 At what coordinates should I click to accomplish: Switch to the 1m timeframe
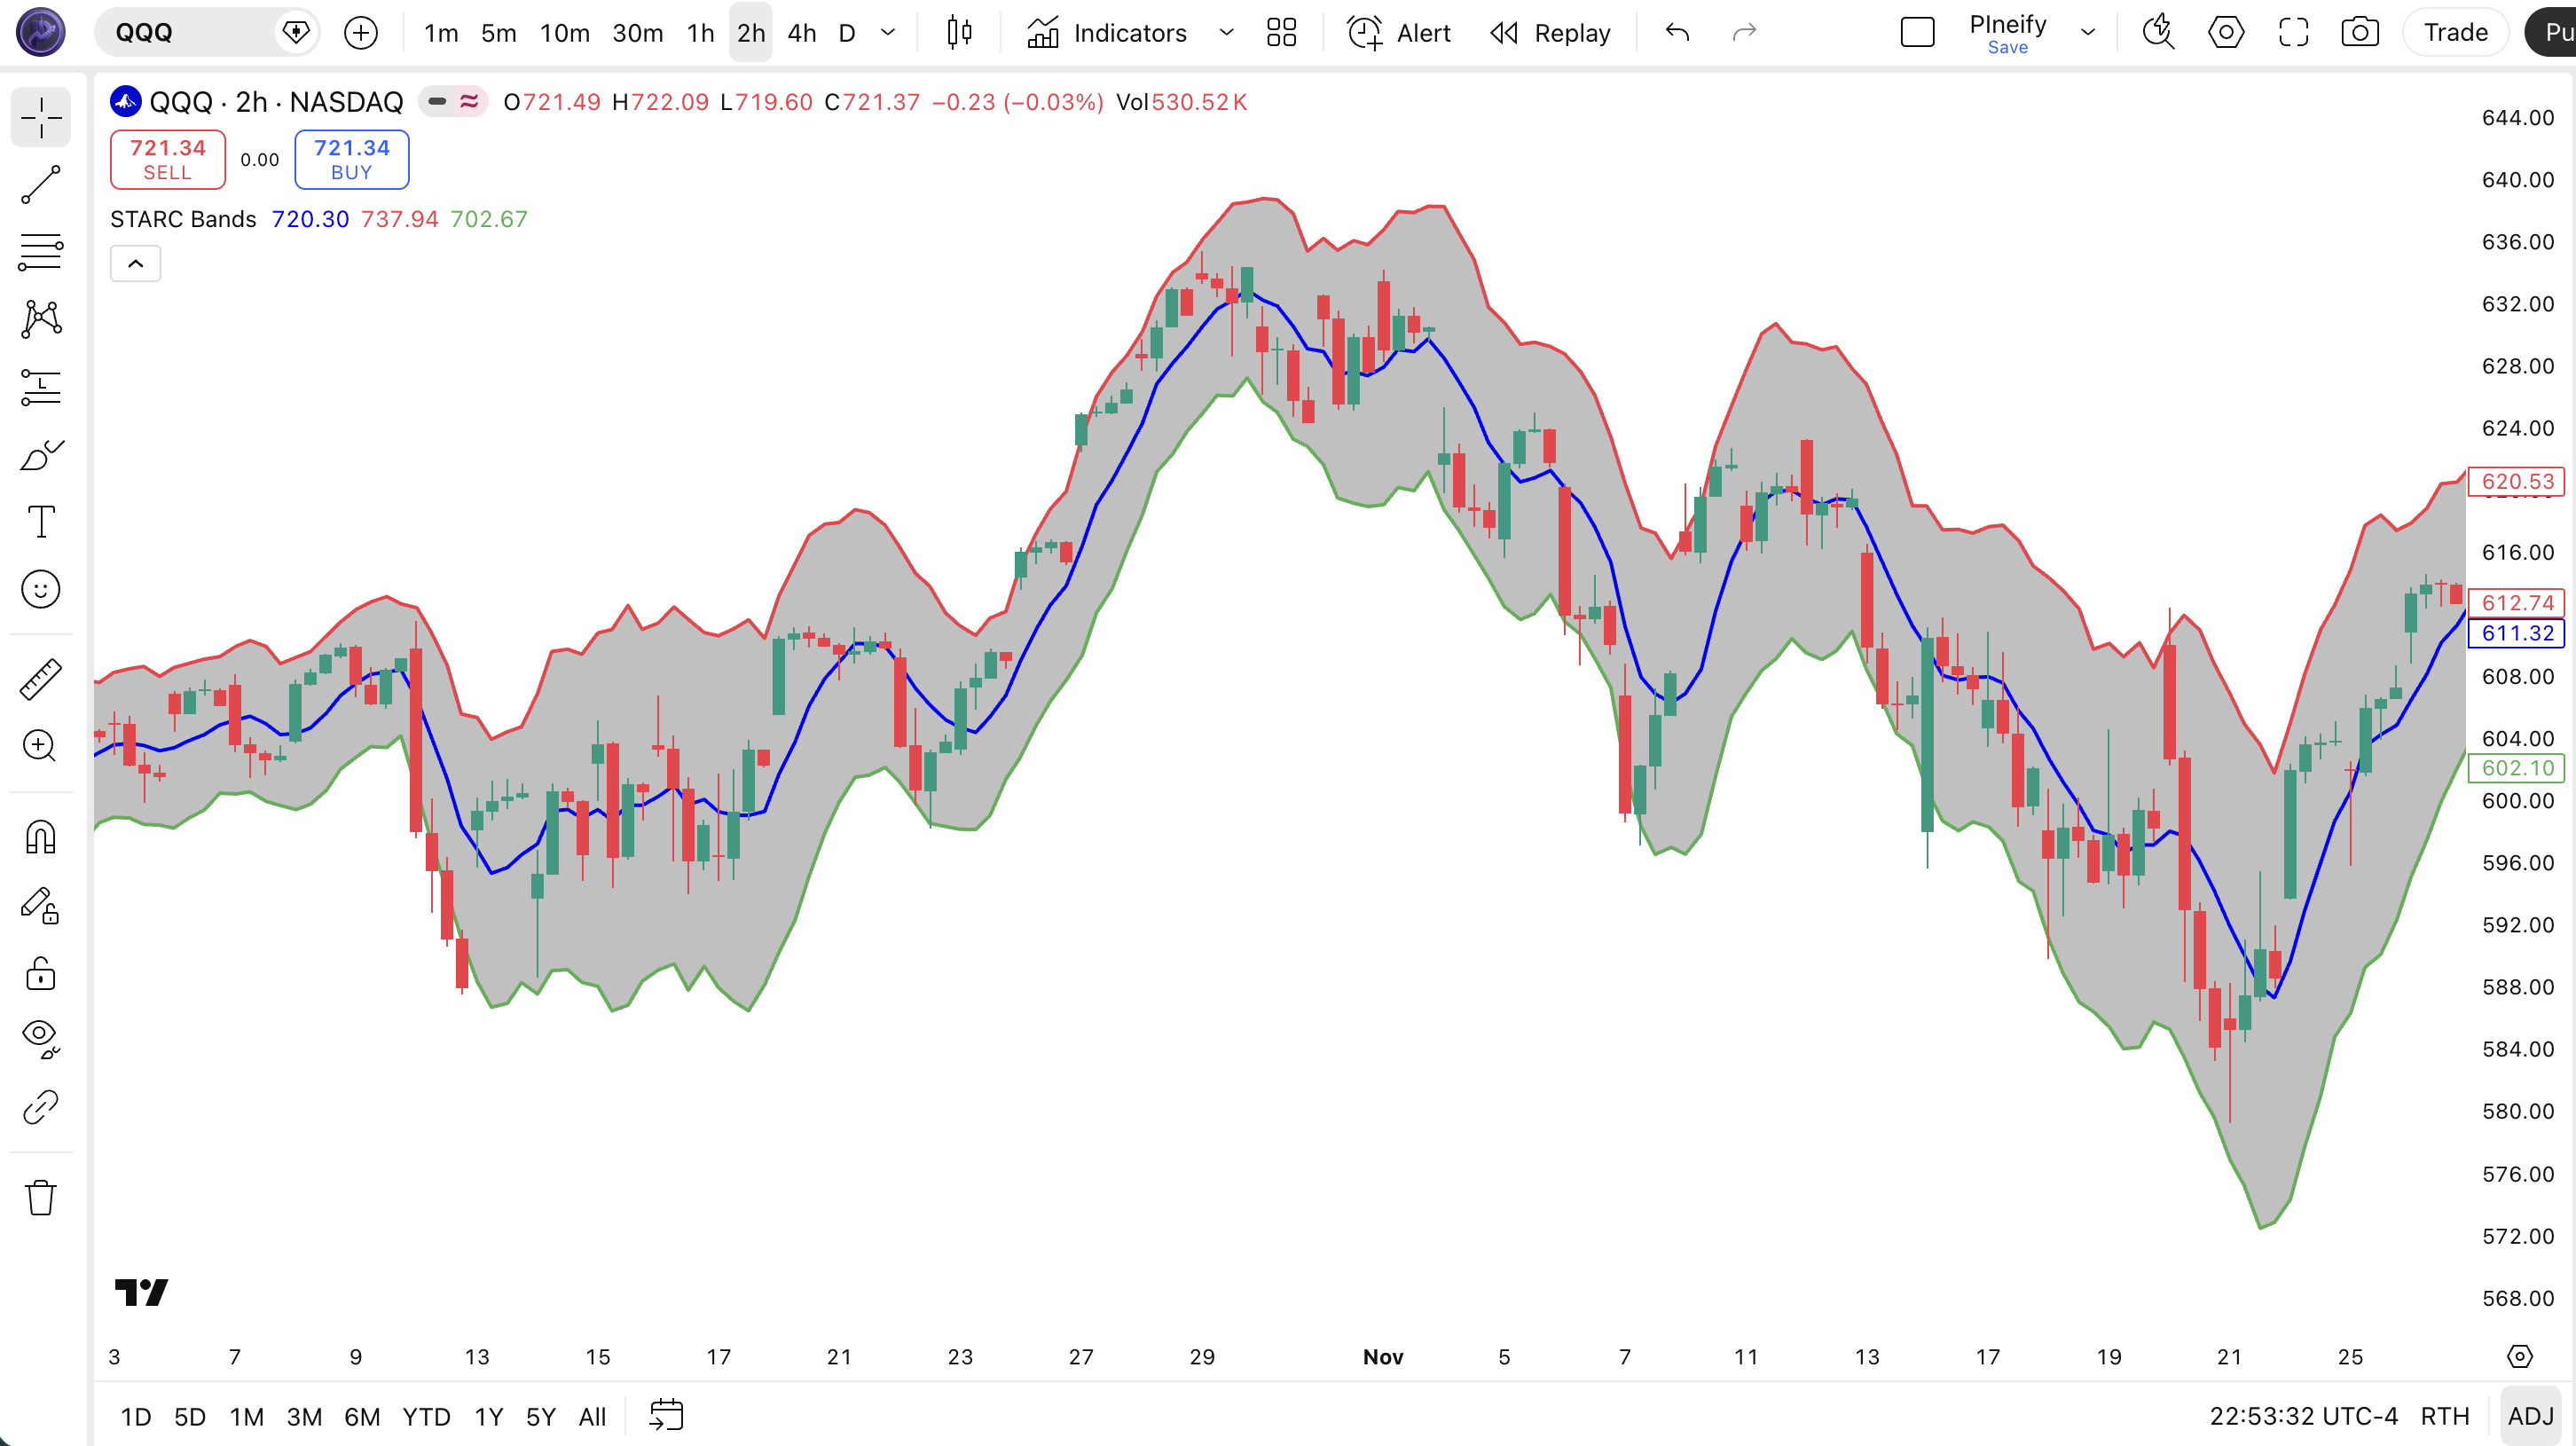(441, 33)
